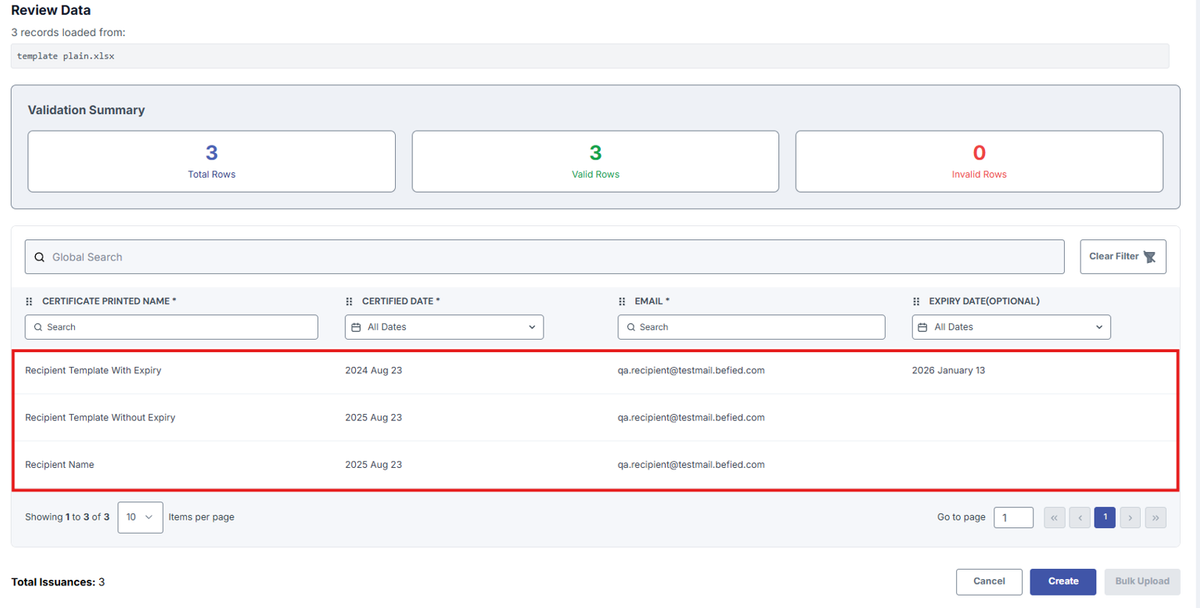Click file name template plain.xlsx
Screen dimensions: 1200x608
click(x=66, y=56)
